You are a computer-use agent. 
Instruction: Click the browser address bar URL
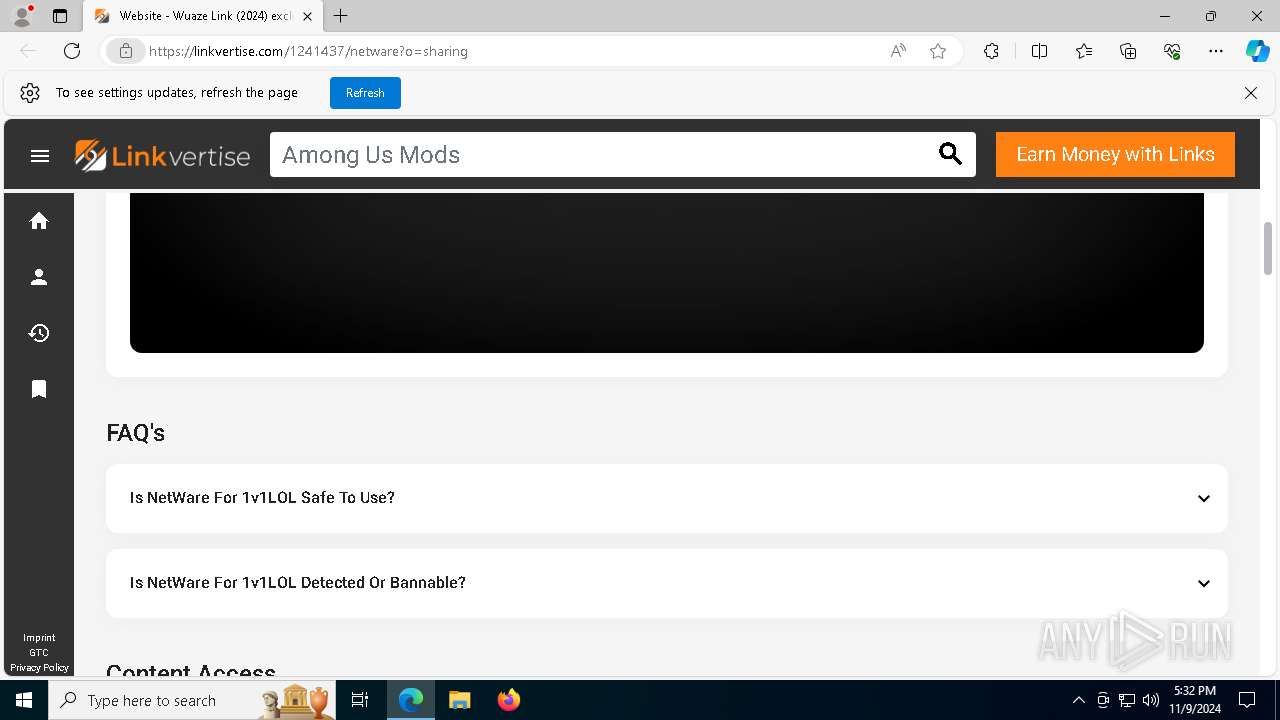pos(308,51)
